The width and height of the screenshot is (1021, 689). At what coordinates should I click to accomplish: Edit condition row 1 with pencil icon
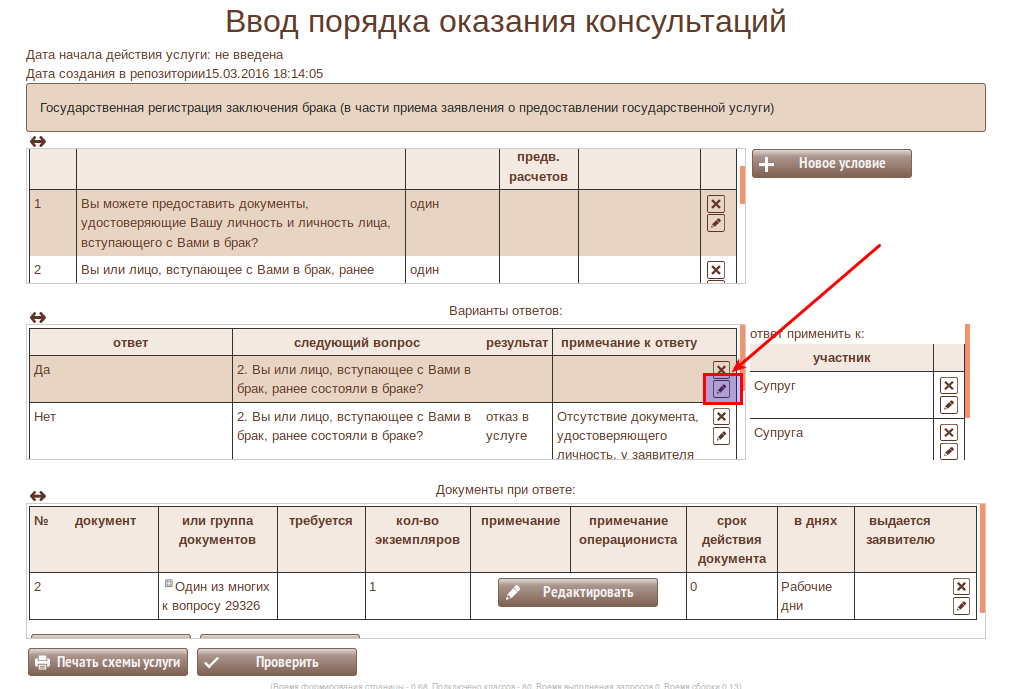click(x=715, y=223)
